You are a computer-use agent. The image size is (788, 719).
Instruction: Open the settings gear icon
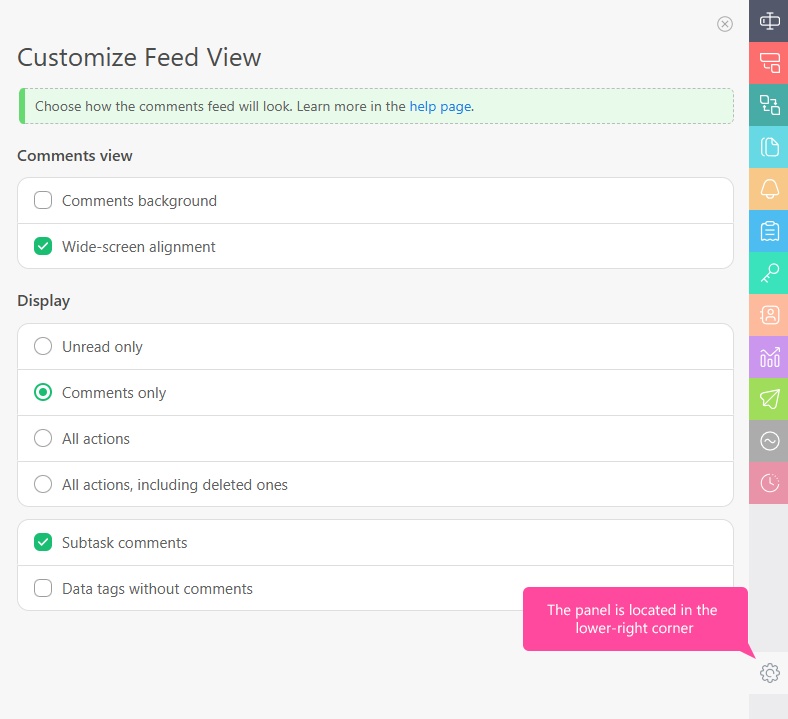tap(769, 673)
